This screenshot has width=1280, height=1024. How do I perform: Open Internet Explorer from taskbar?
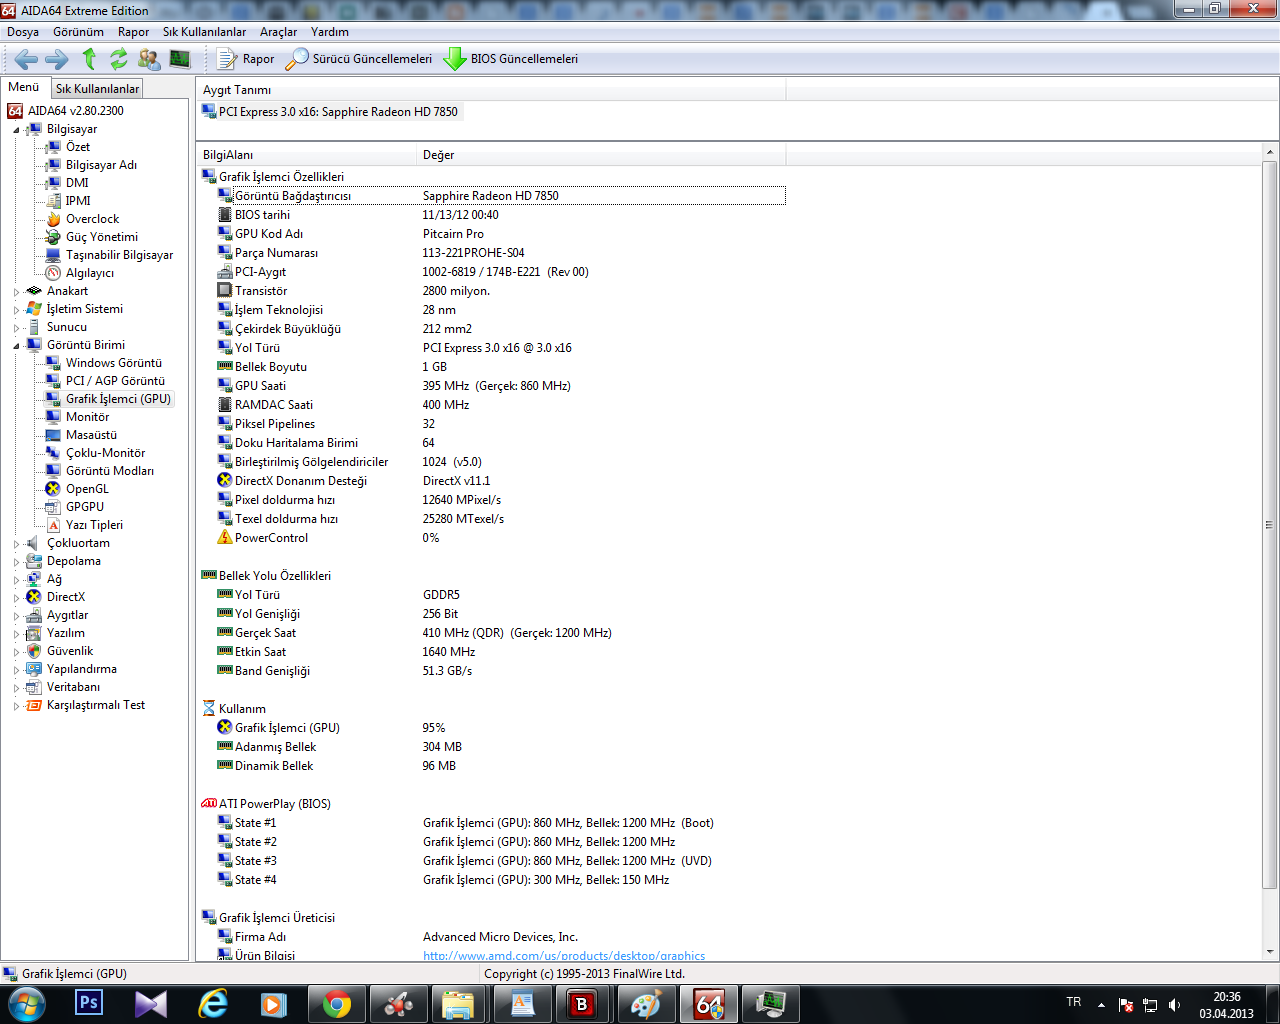point(213,1003)
